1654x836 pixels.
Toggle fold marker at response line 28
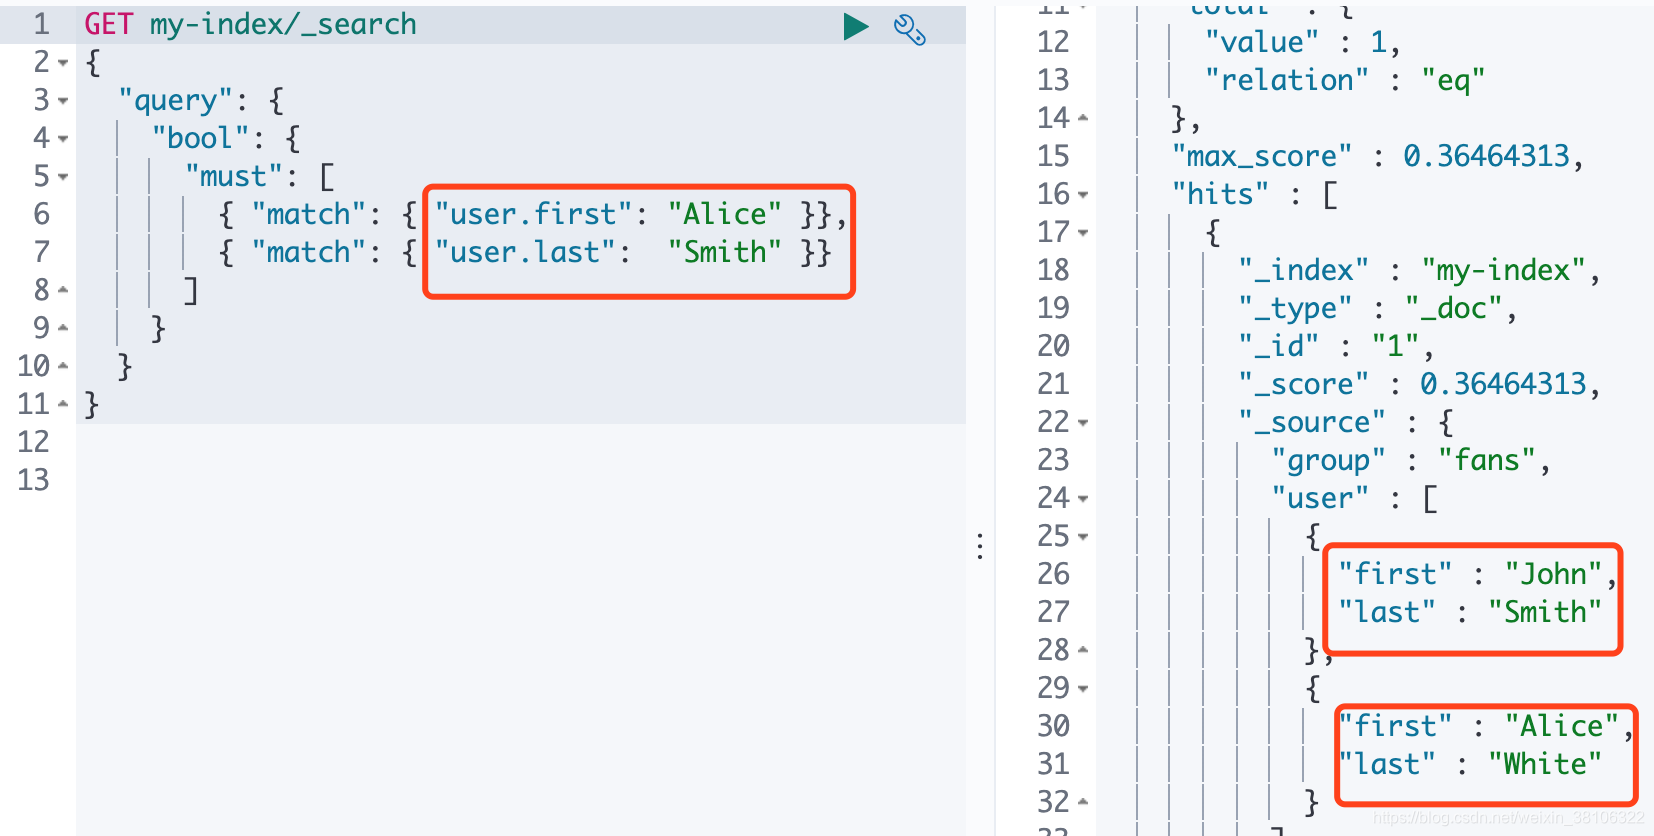coord(1083,650)
